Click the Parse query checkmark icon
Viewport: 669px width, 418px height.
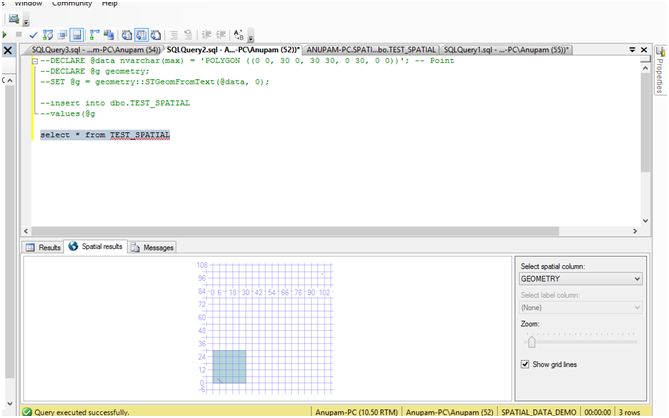(x=32, y=34)
